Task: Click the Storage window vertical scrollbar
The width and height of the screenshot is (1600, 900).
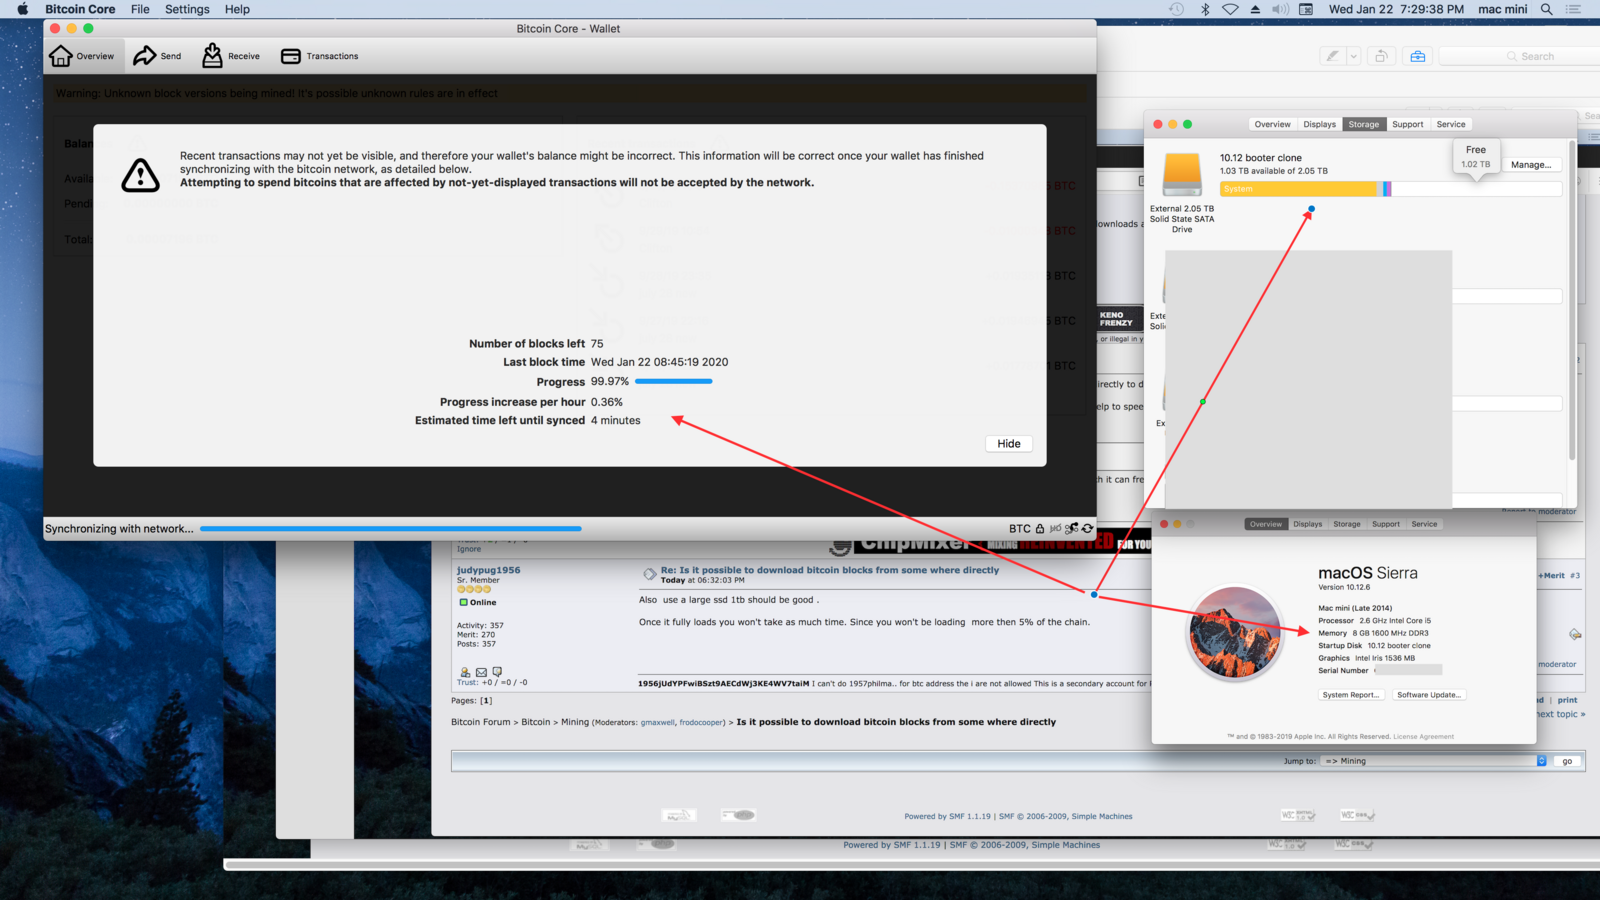Action: click(1572, 300)
